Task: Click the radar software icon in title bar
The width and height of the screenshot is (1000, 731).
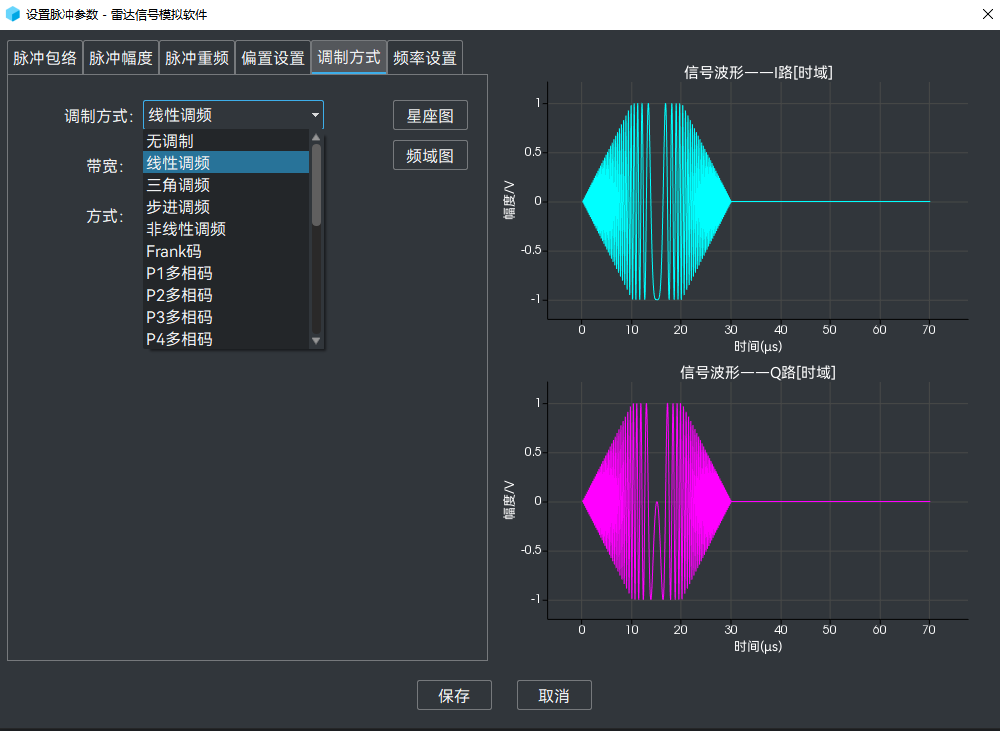Action: click(14, 14)
